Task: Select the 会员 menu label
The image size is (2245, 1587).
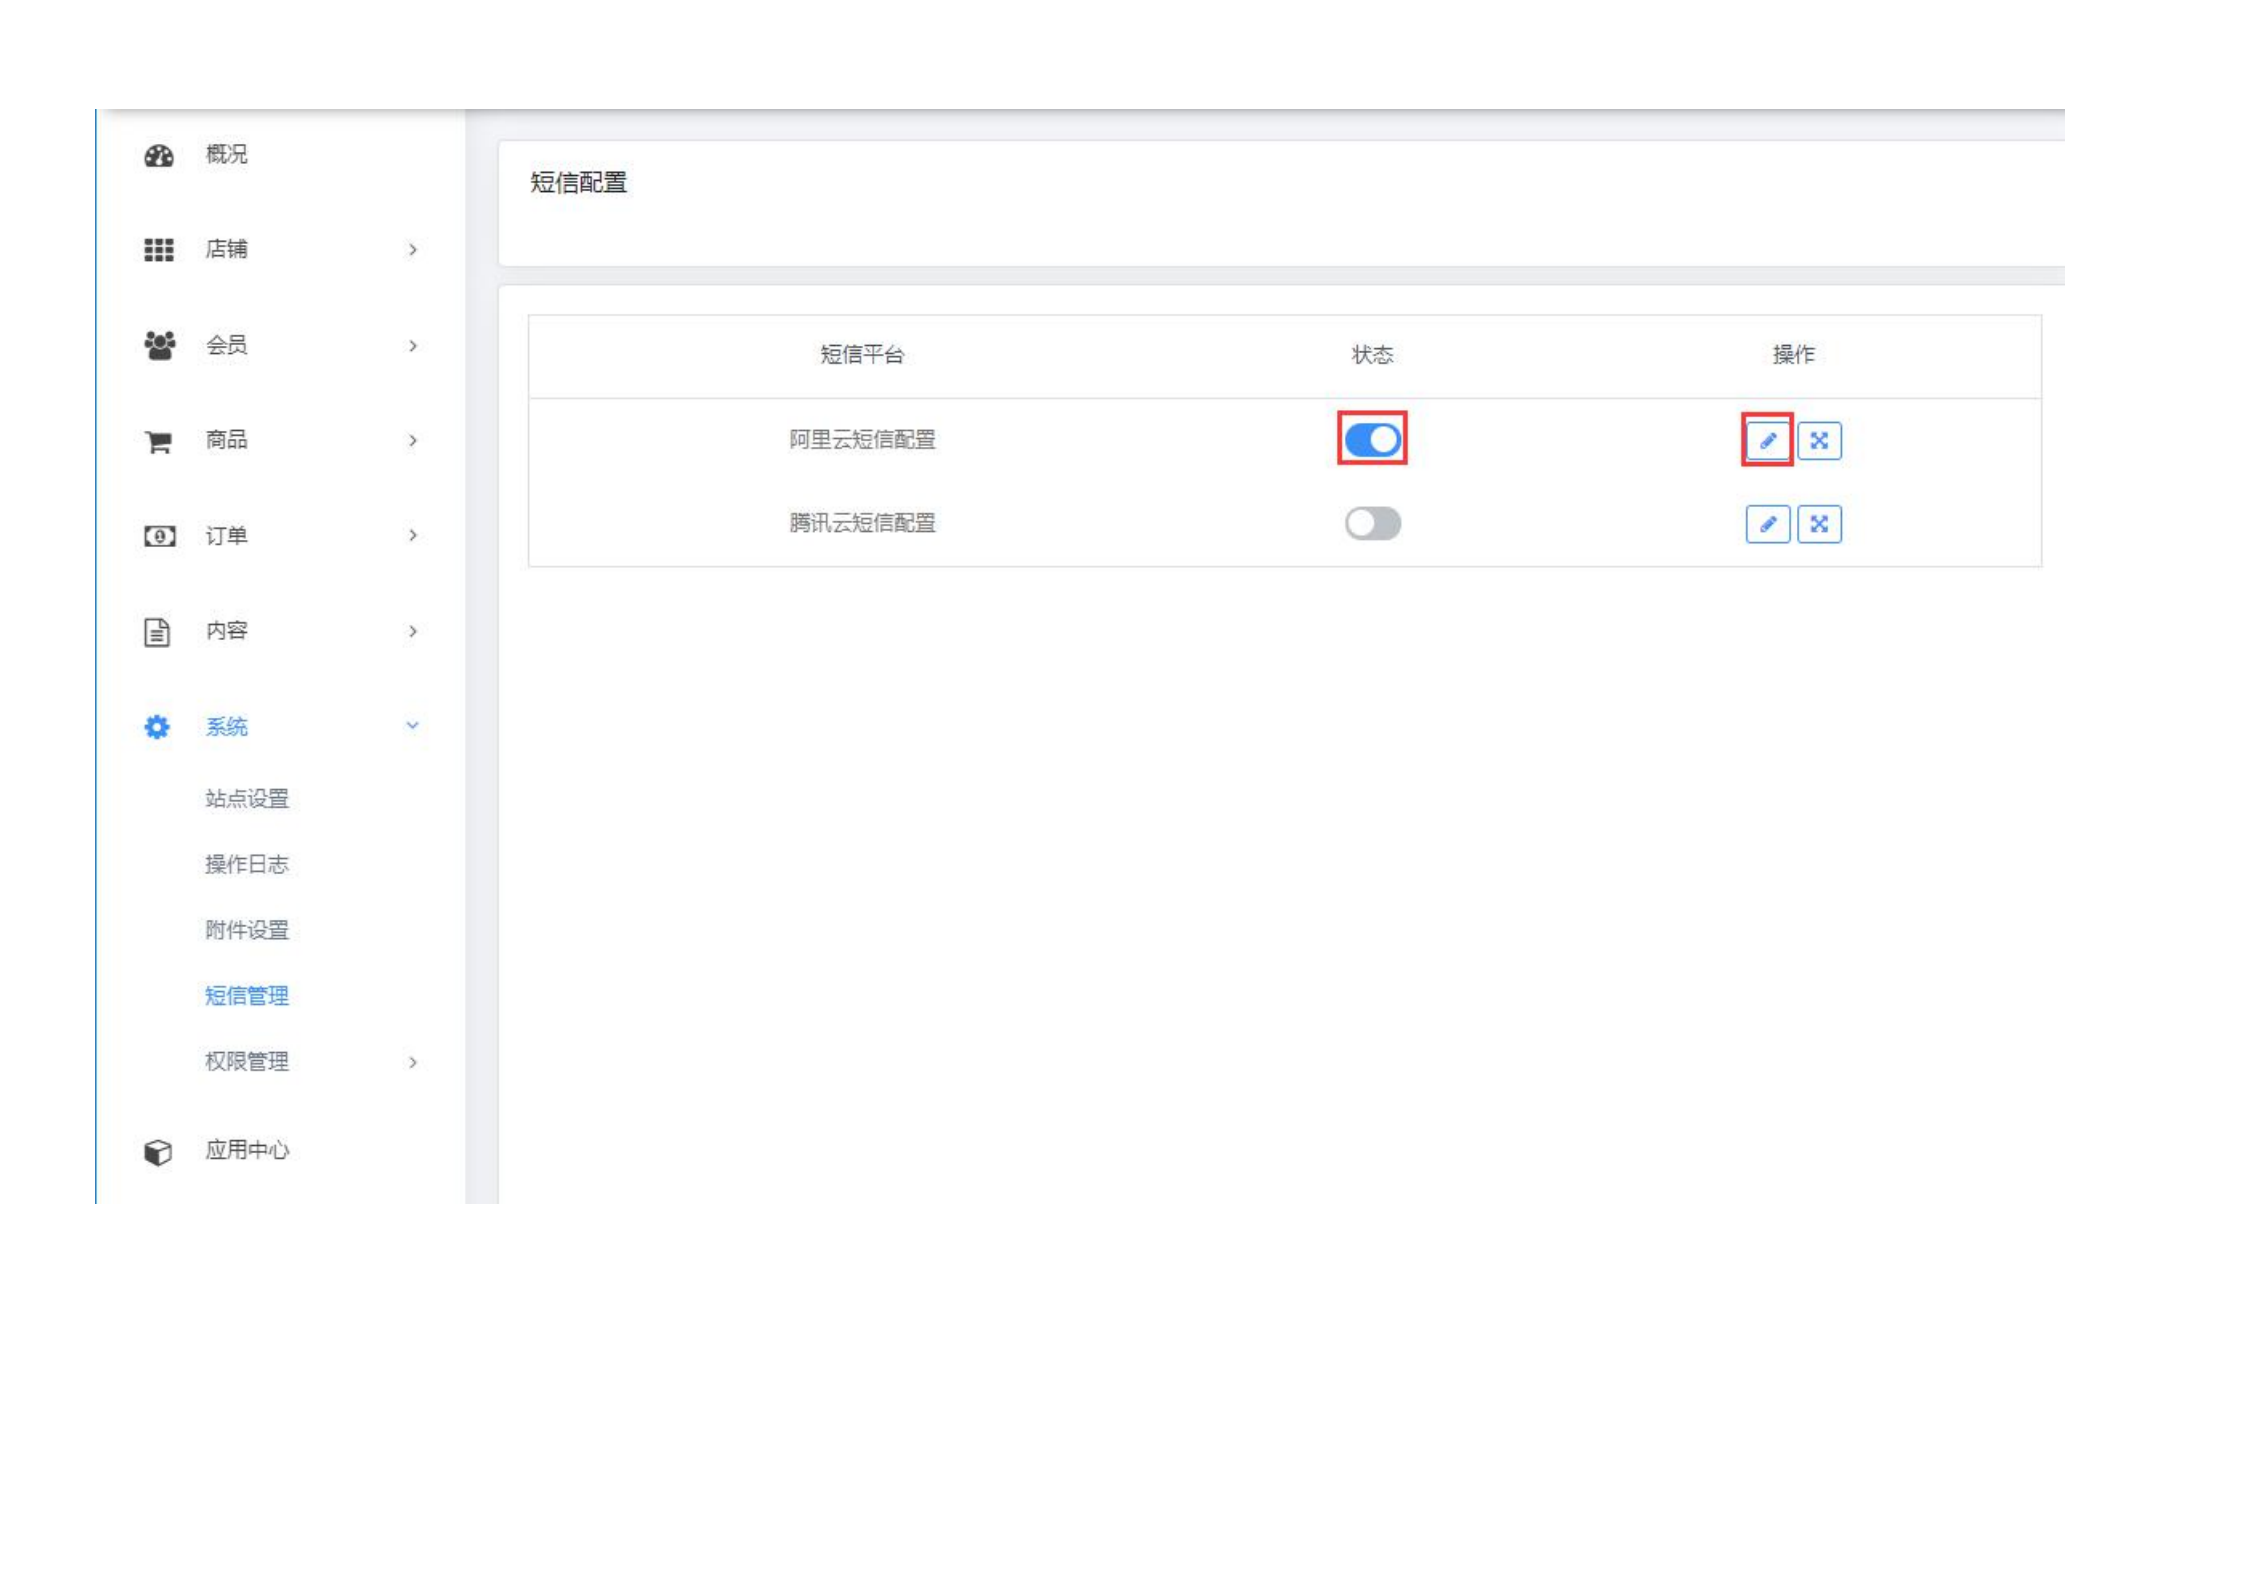Action: [226, 345]
